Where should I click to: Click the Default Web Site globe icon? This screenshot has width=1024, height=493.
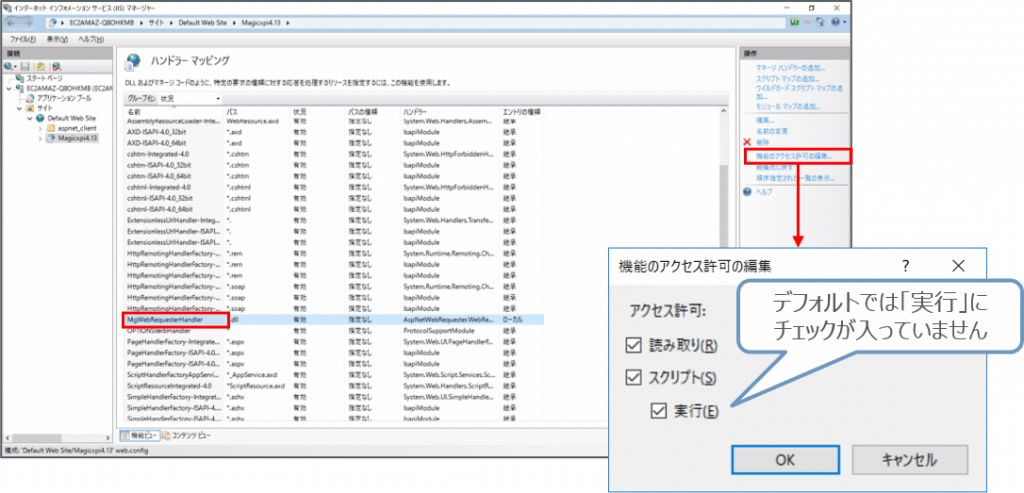point(39,118)
